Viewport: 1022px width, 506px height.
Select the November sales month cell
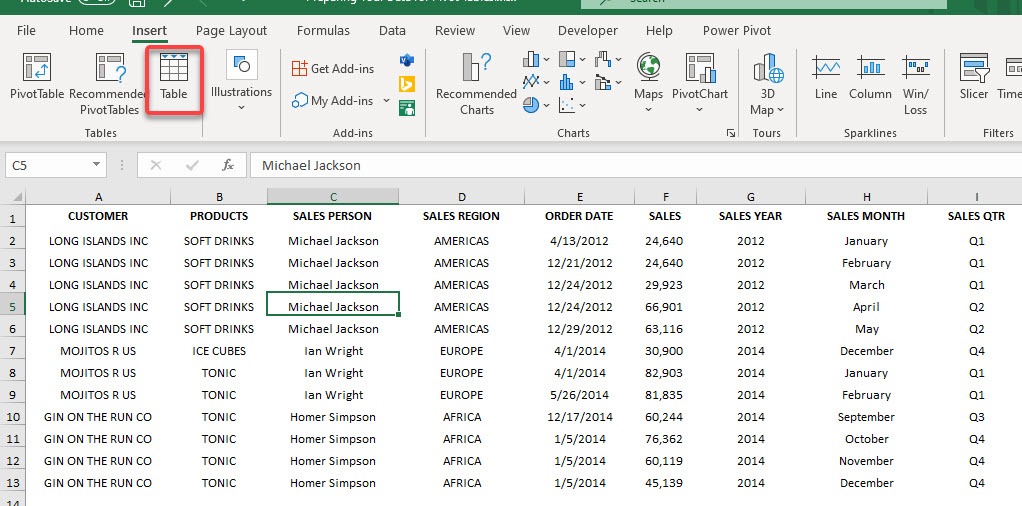(x=866, y=461)
